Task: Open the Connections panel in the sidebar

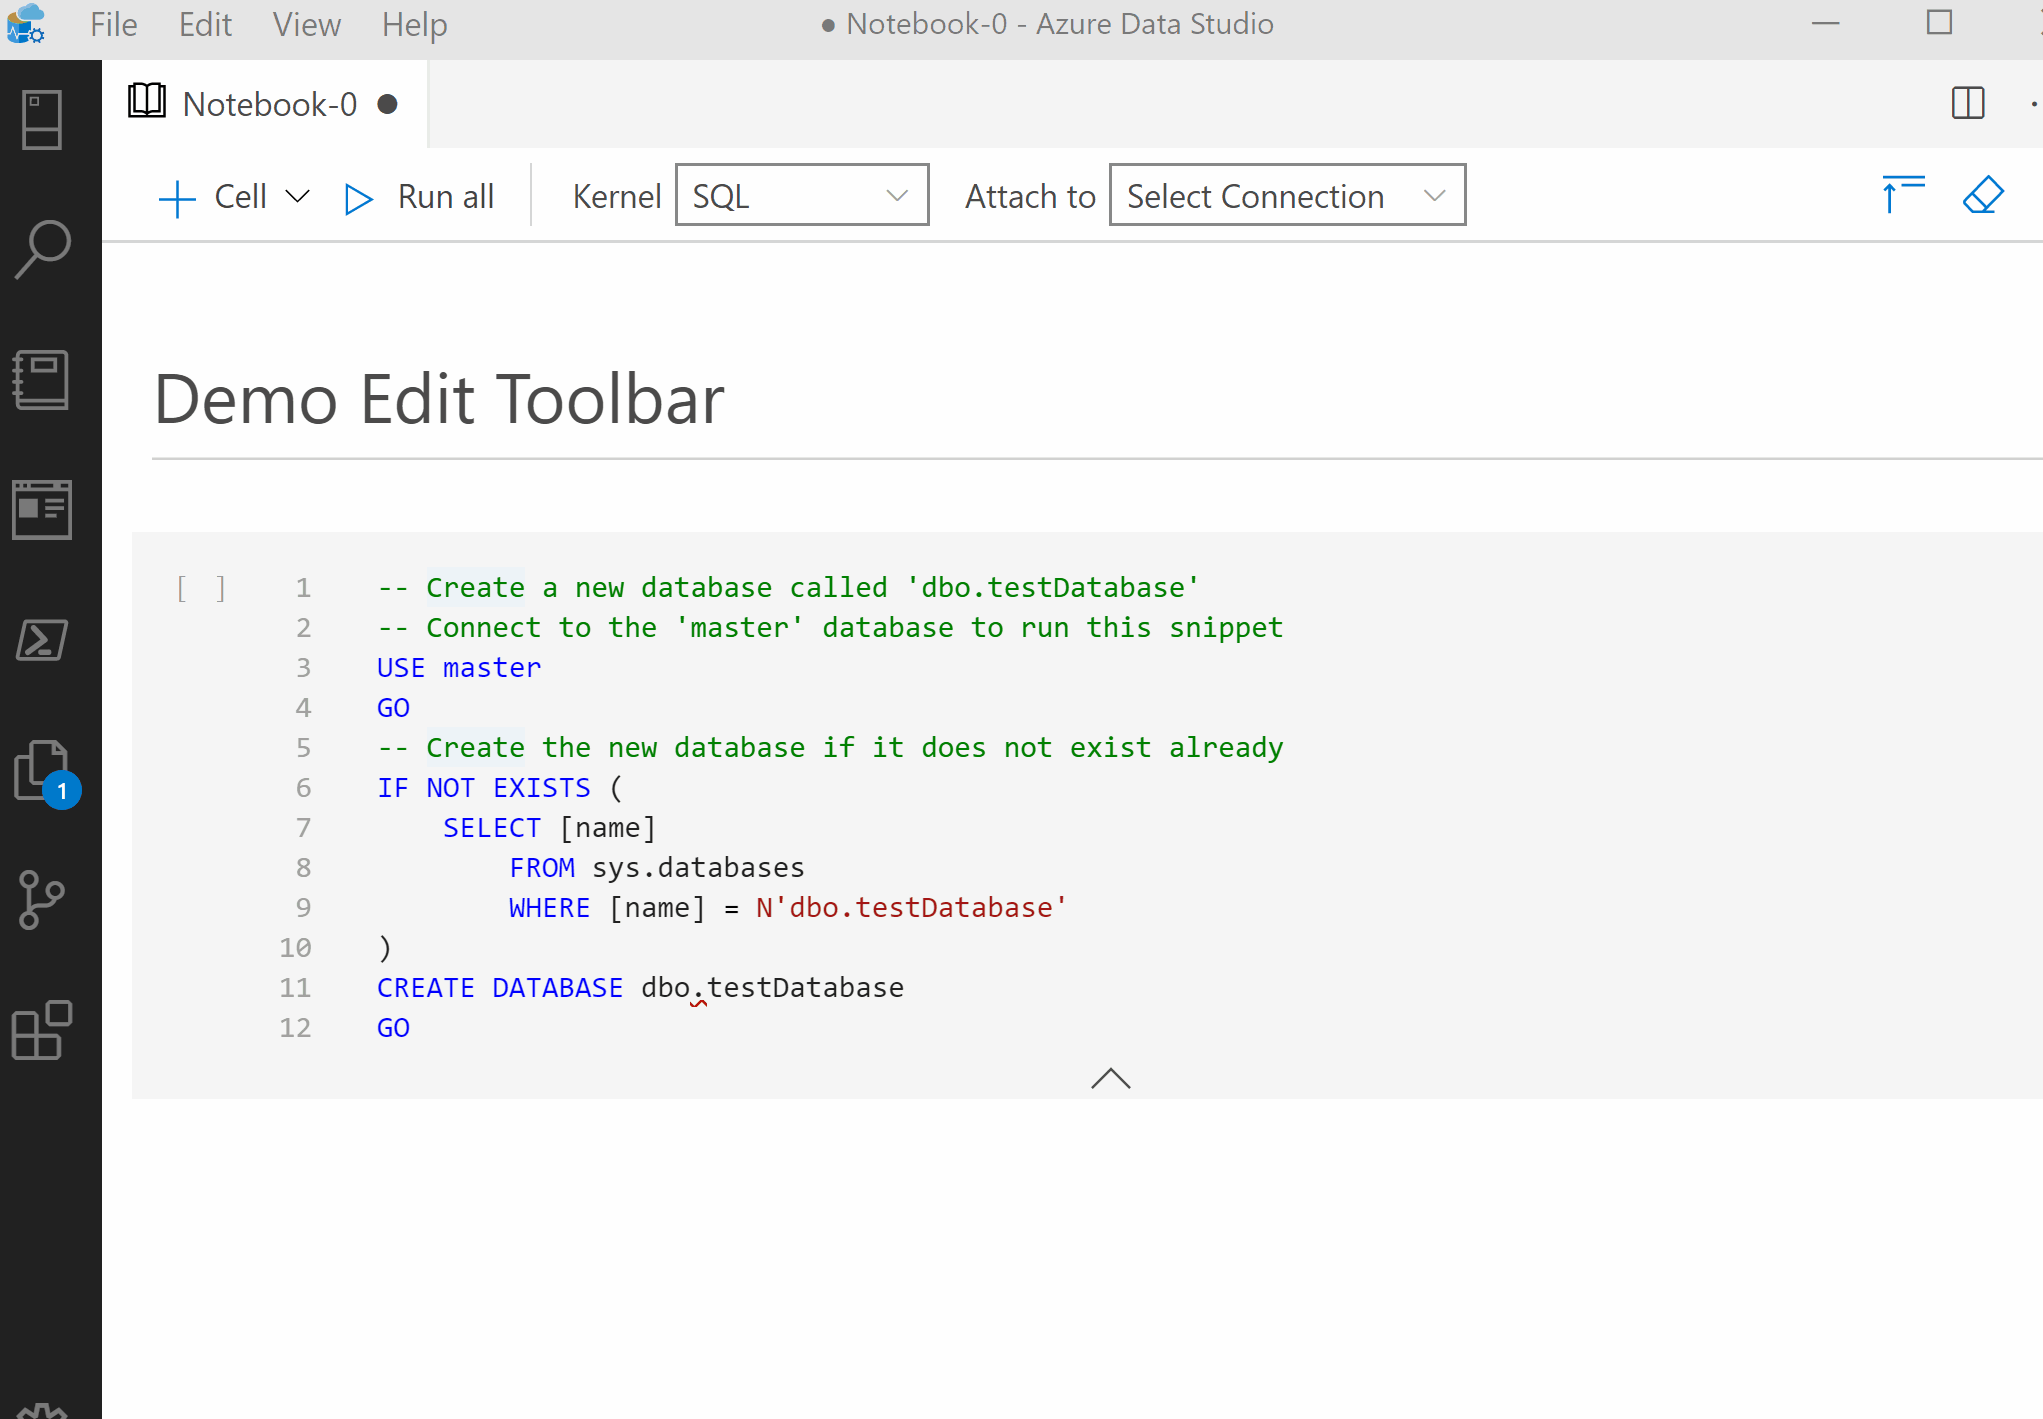Action: coord(42,118)
